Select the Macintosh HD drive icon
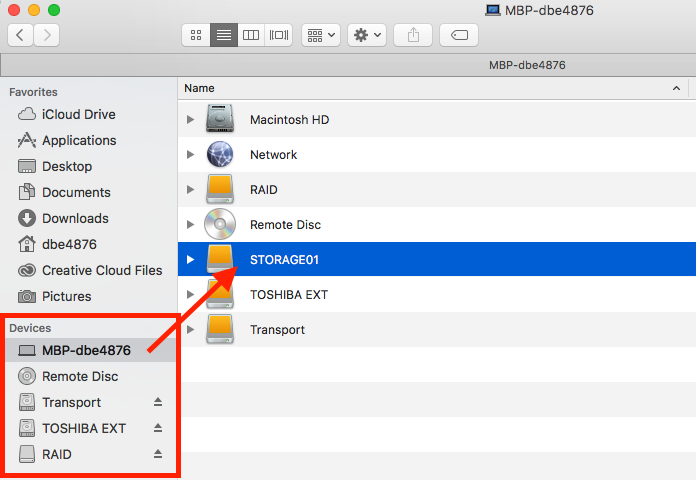Viewport: 696px width, 480px height. [x=220, y=118]
